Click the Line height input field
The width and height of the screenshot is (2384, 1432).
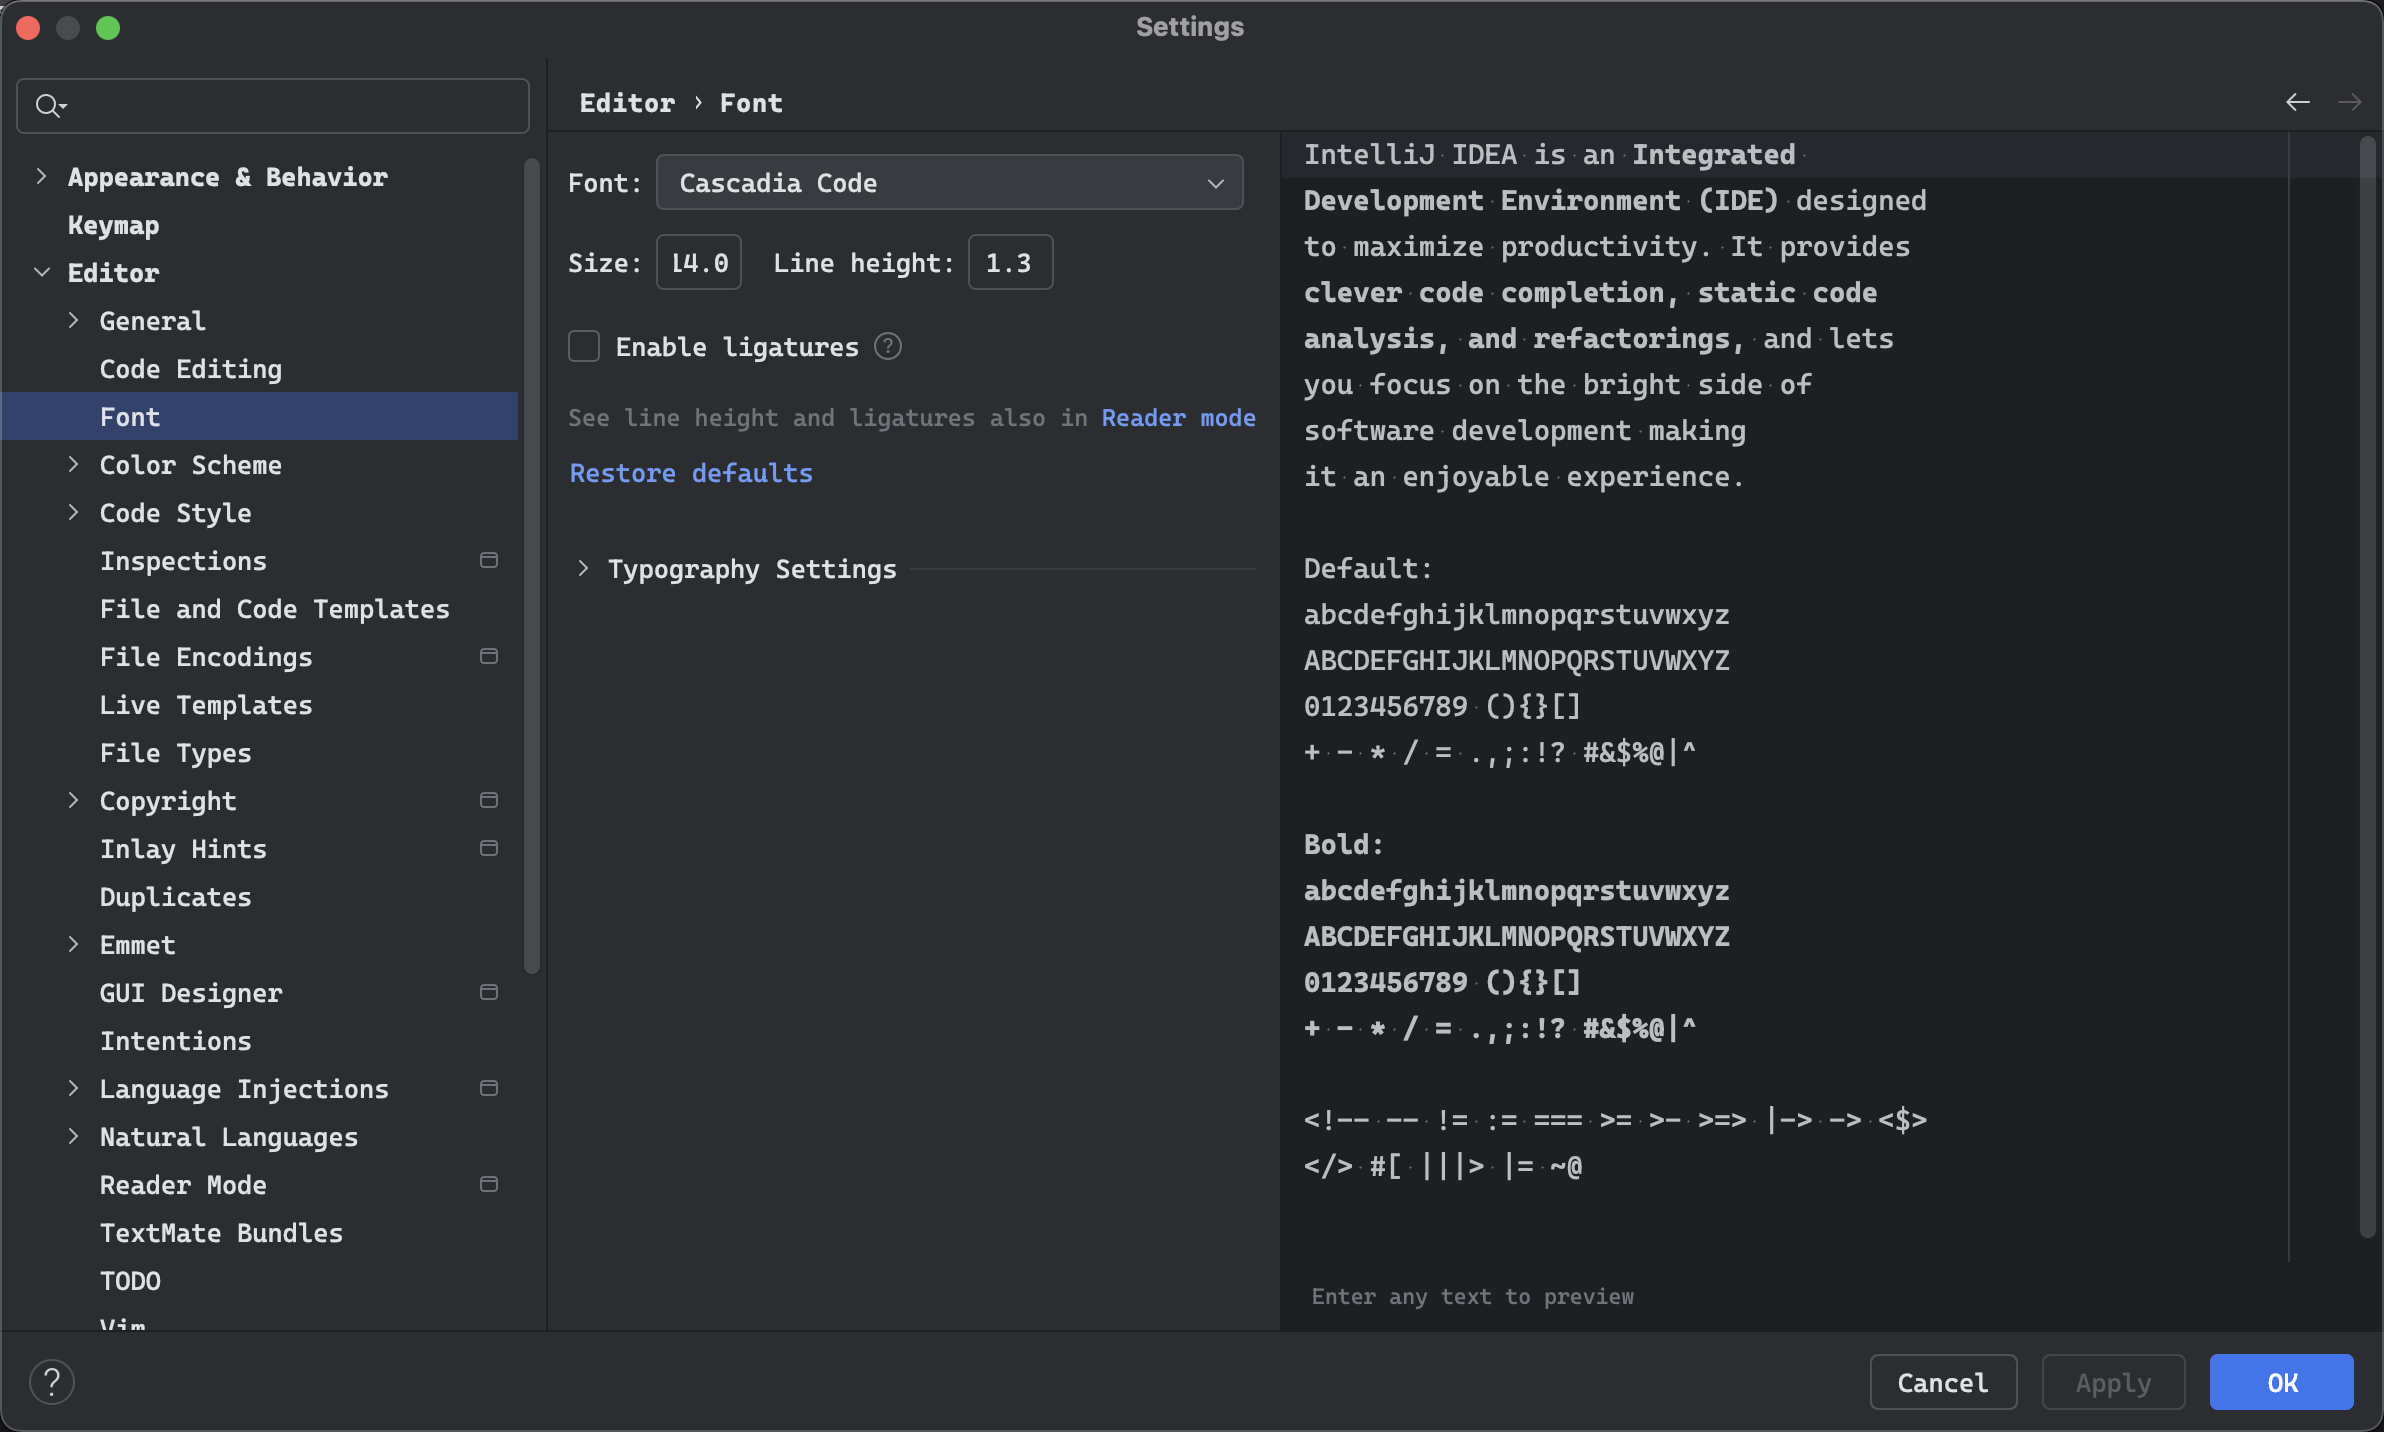pos(1010,262)
